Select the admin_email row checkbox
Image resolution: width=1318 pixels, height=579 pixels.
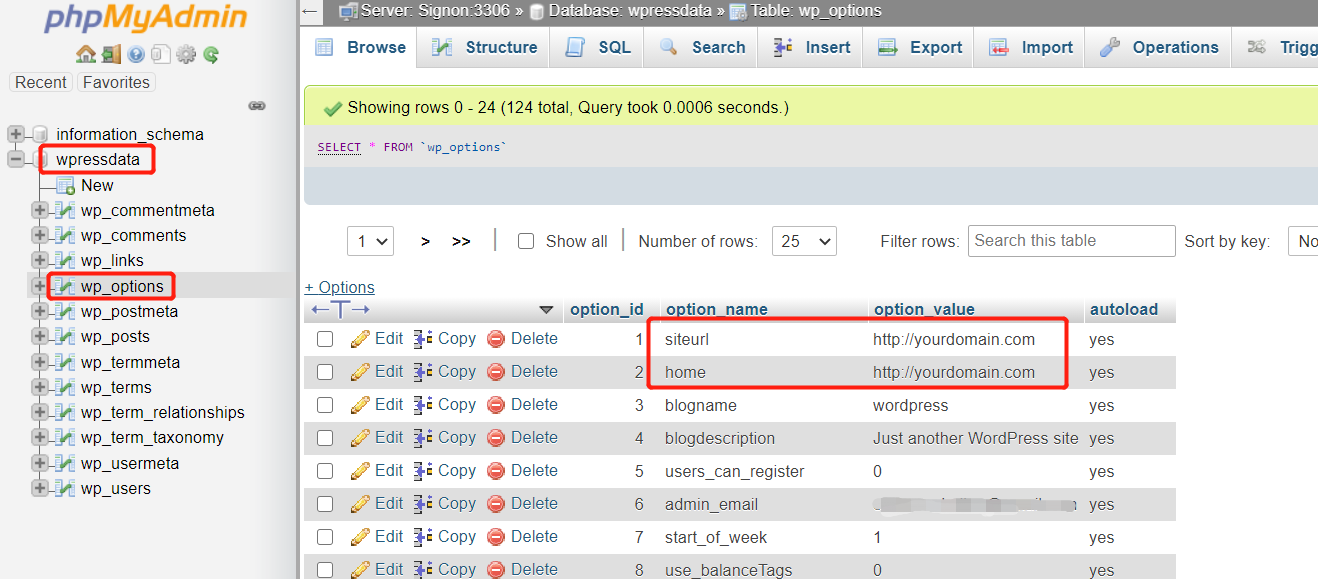[x=325, y=504]
